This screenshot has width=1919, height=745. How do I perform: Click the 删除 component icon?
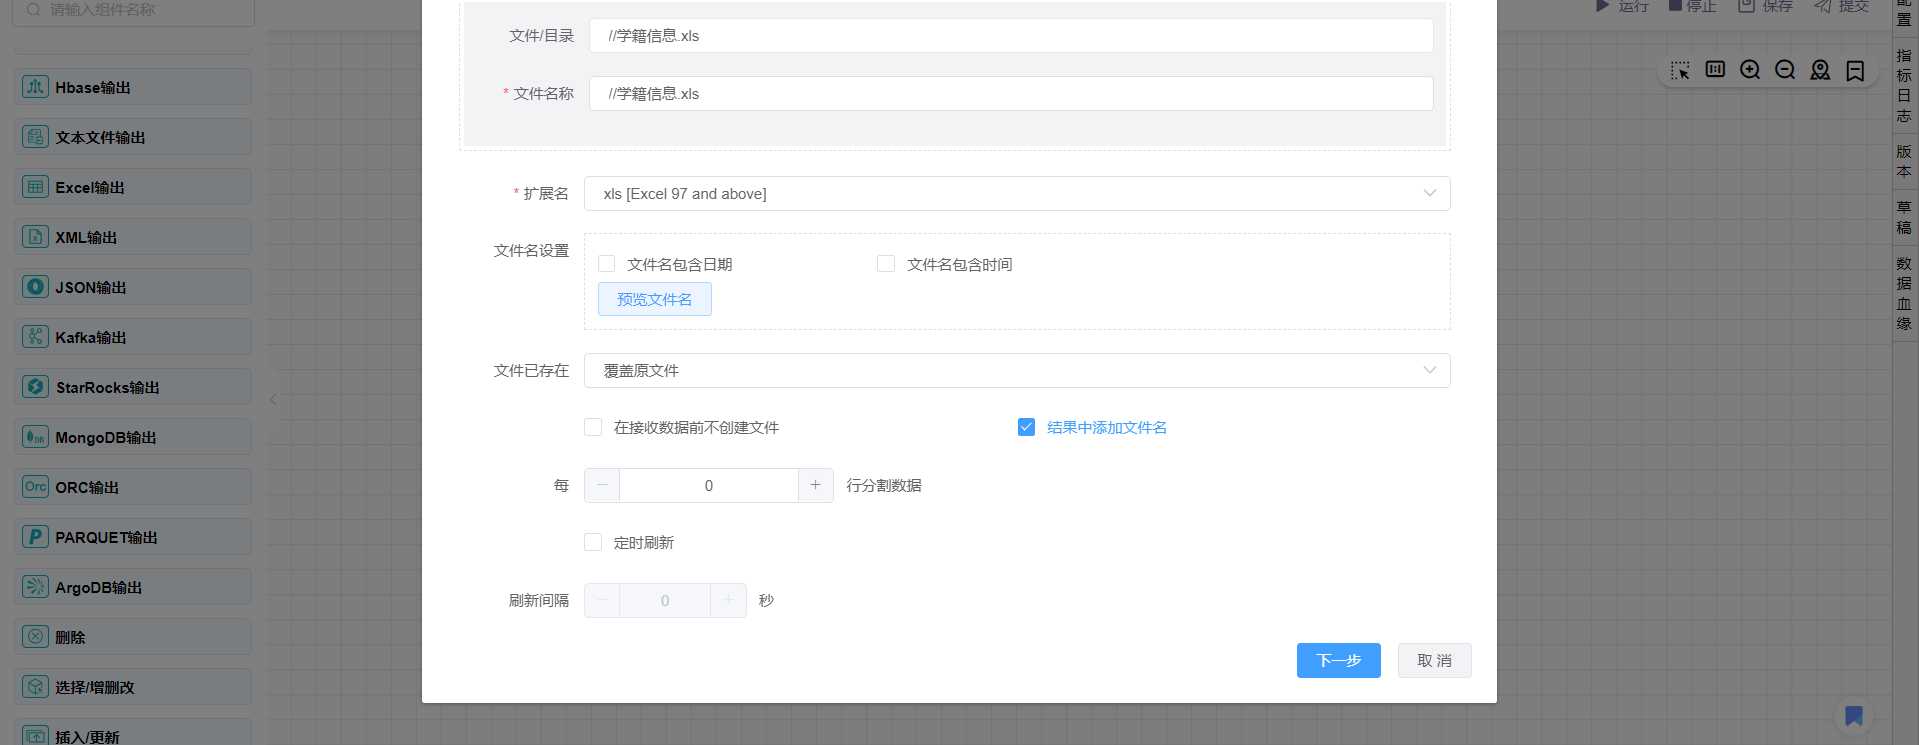click(35, 637)
